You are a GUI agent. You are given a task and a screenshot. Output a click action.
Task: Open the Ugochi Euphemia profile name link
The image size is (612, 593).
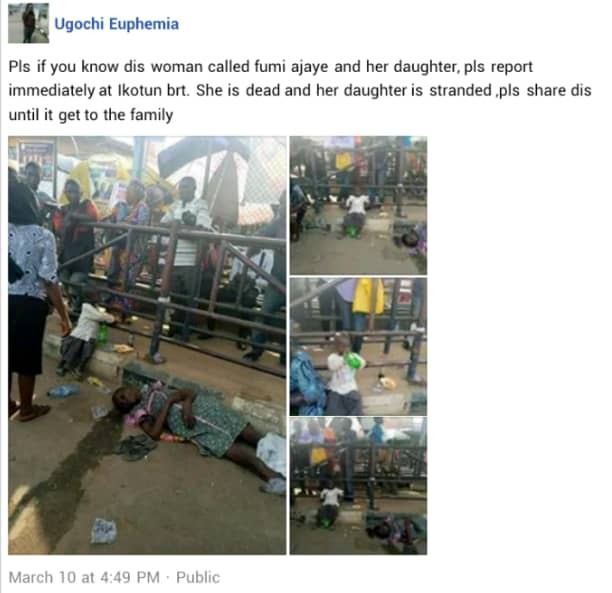pyautogui.click(x=116, y=24)
